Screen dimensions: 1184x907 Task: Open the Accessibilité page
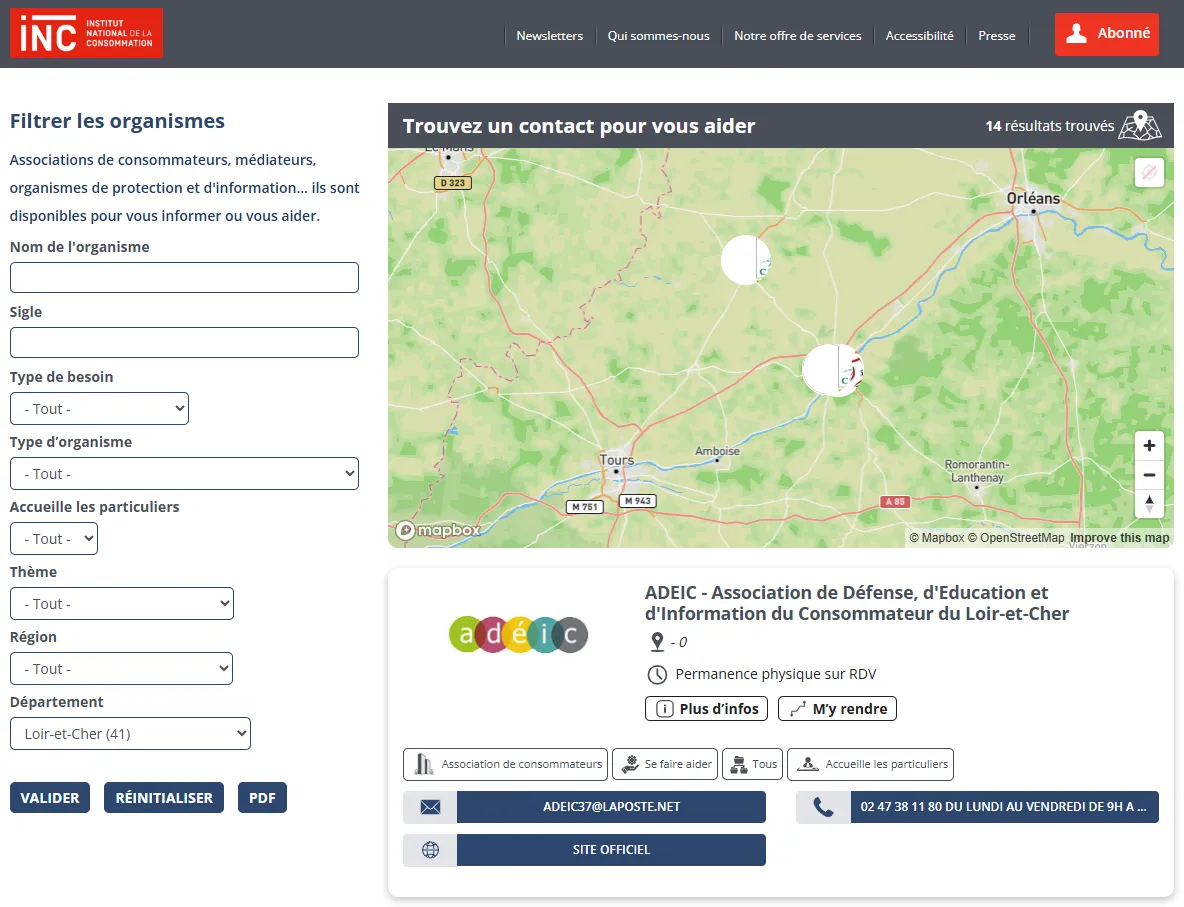tap(920, 35)
